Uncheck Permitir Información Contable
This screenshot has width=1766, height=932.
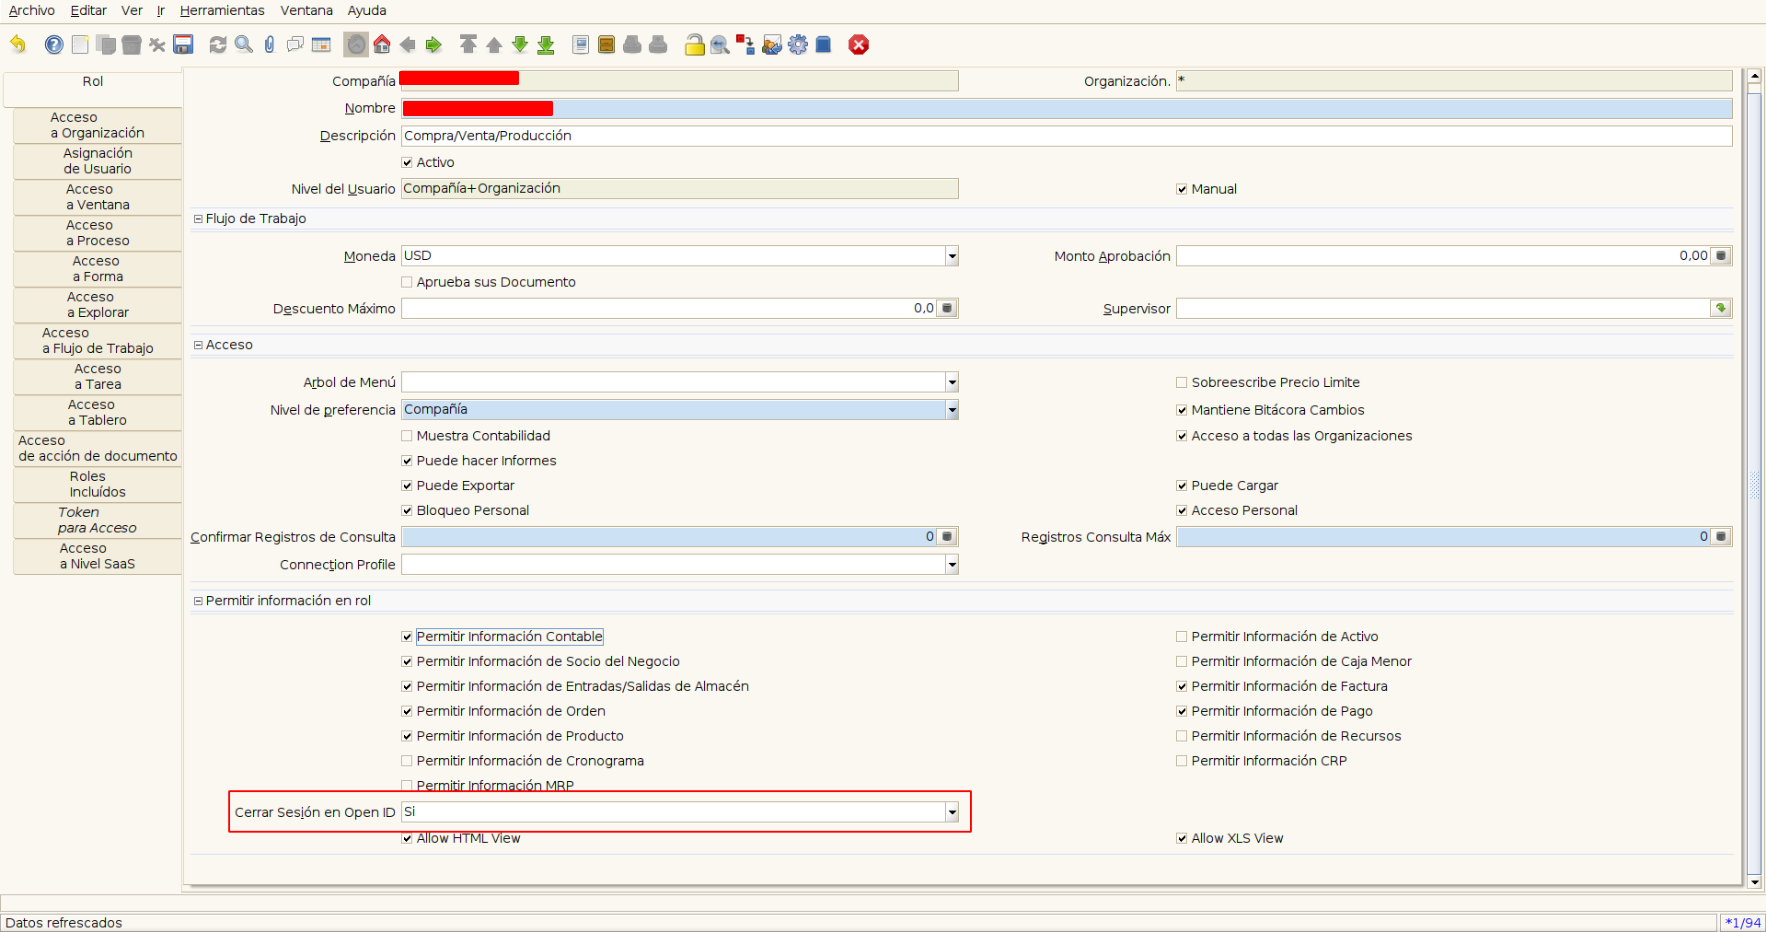[407, 636]
